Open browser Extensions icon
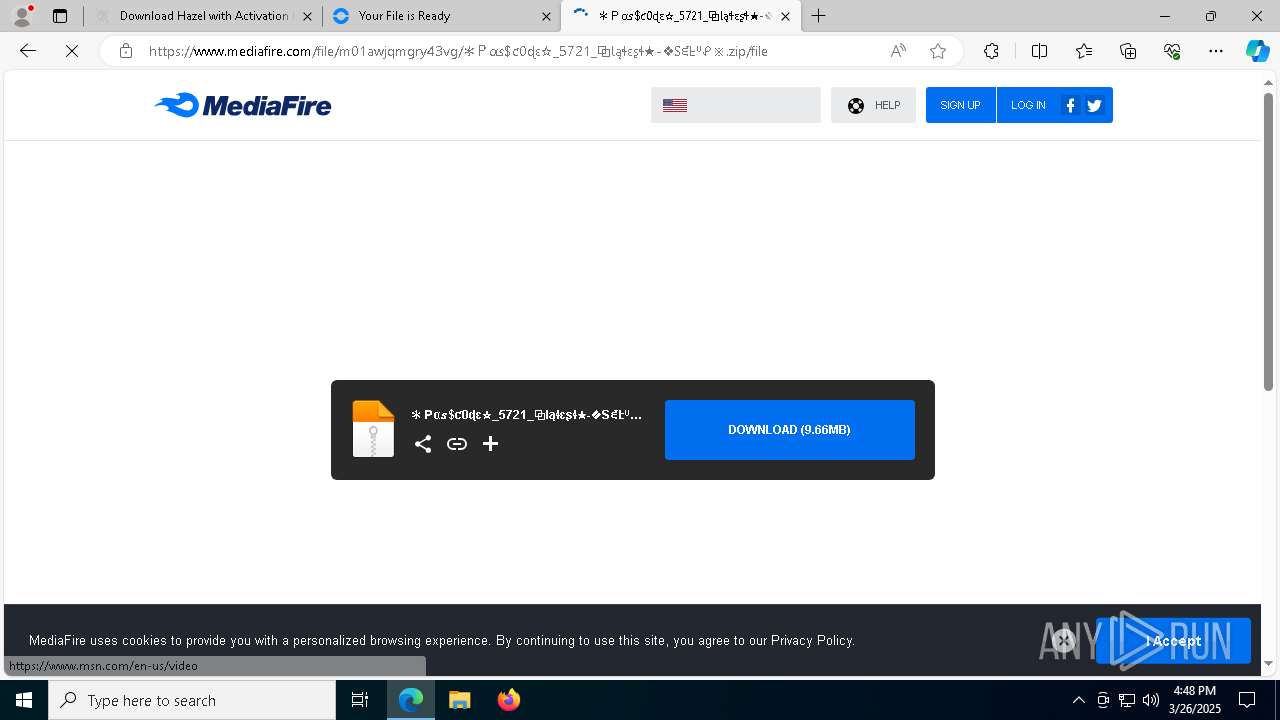Screen dimensions: 1280x720 click(x=991, y=51)
